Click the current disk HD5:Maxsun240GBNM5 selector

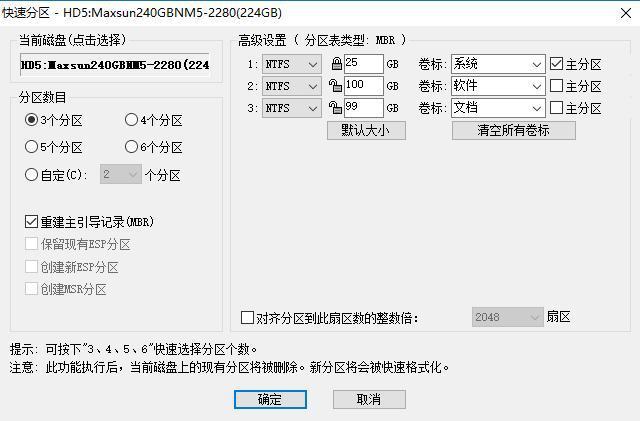click(x=115, y=65)
